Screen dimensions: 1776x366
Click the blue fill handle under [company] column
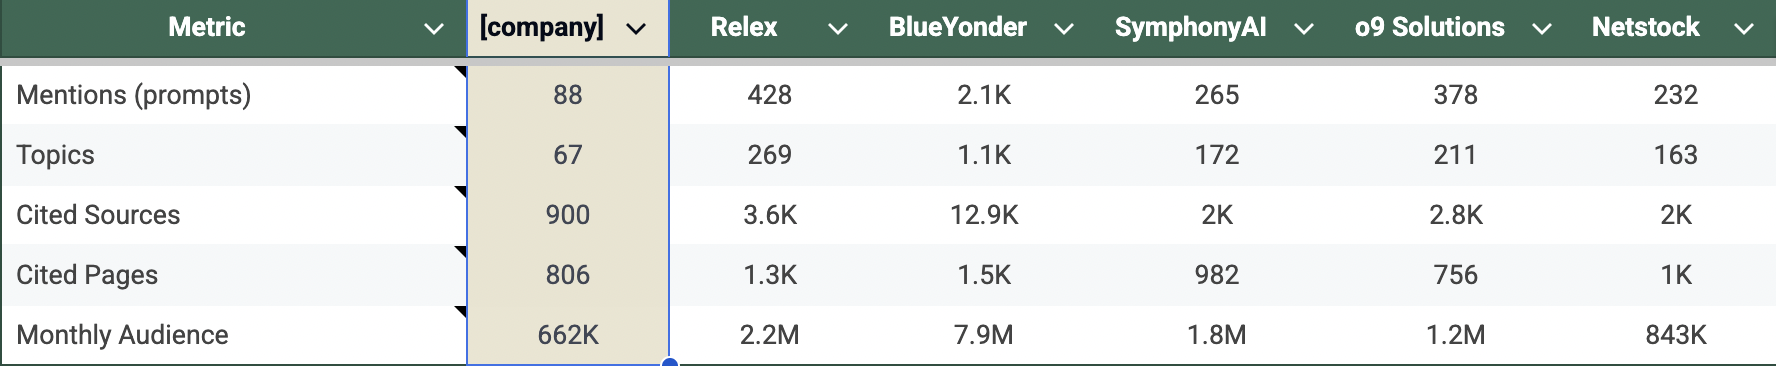pyautogui.click(x=669, y=361)
